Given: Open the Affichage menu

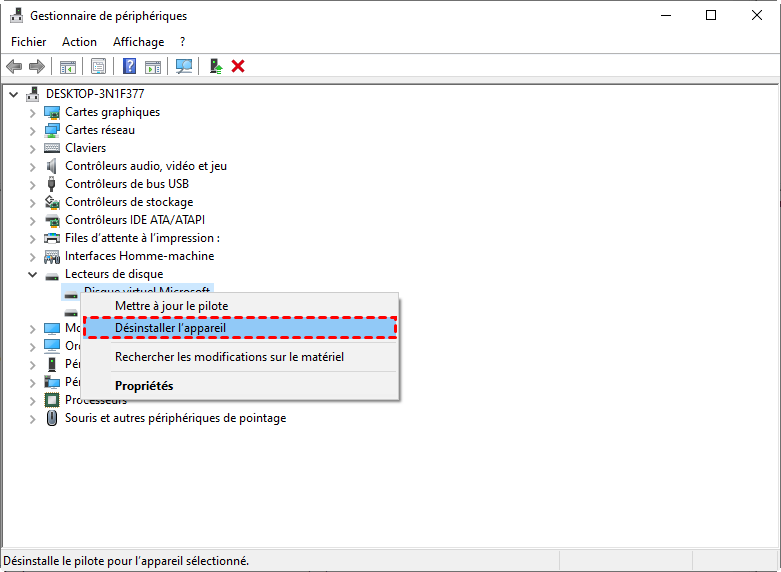Looking at the screenshot, I should coord(138,42).
